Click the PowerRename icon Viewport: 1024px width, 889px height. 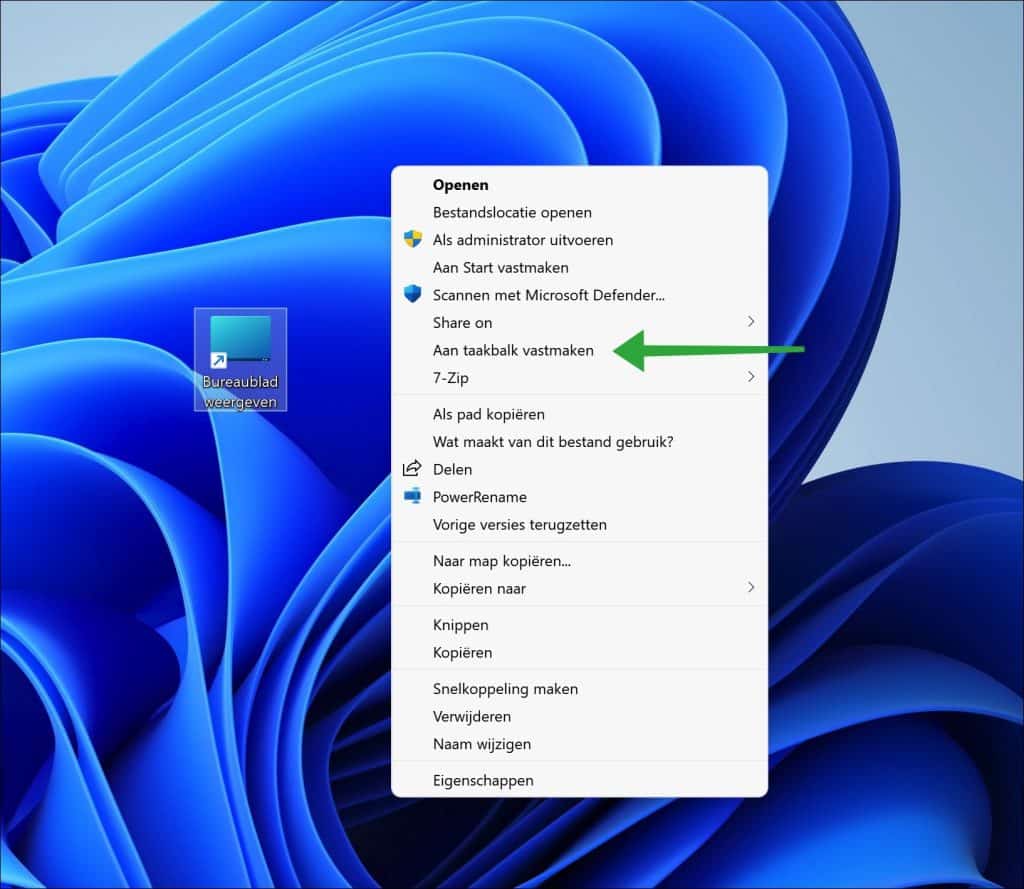(x=412, y=497)
